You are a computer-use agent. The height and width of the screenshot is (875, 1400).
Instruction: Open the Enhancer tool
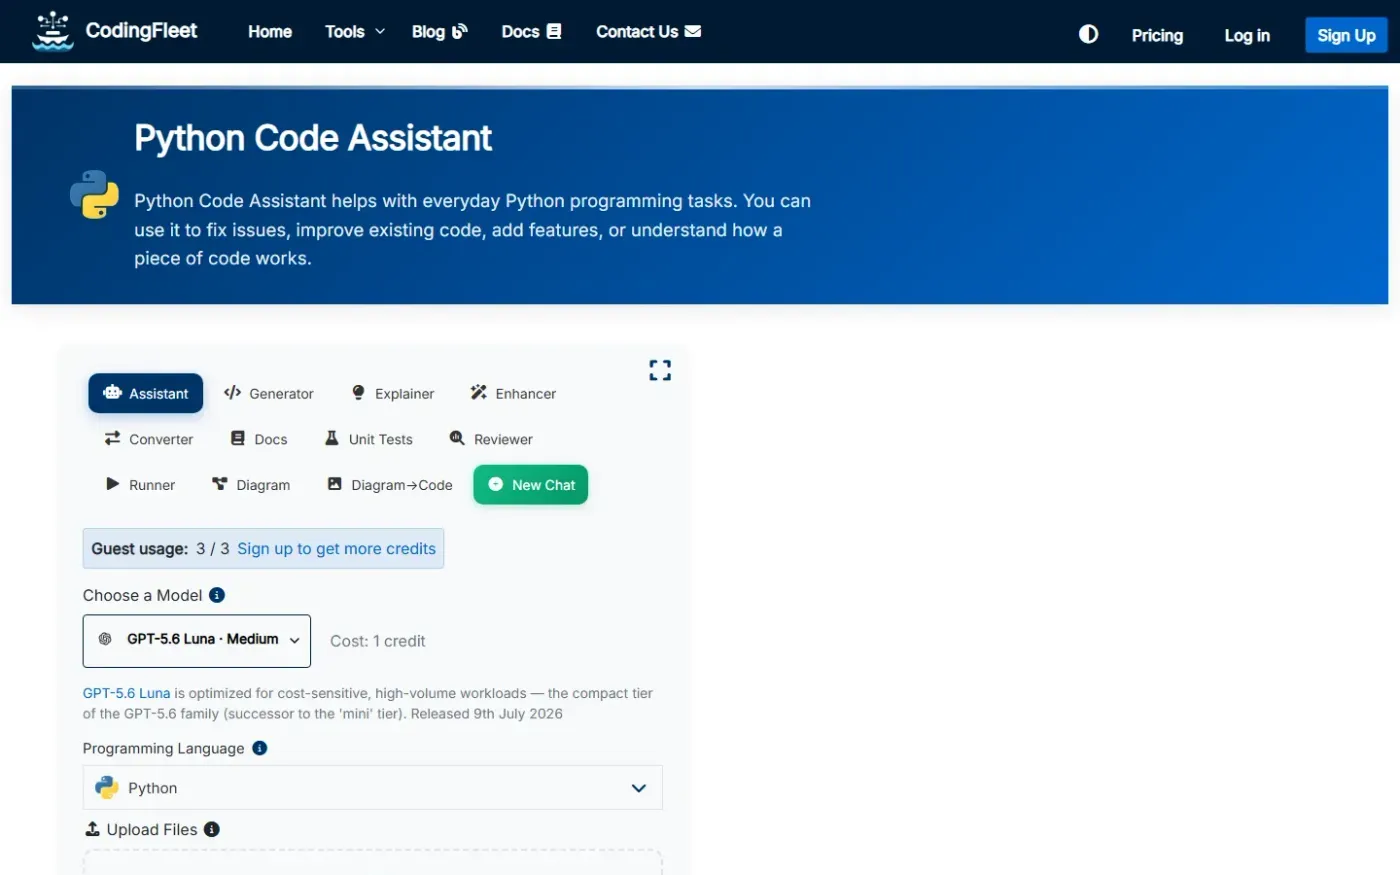tap(513, 394)
